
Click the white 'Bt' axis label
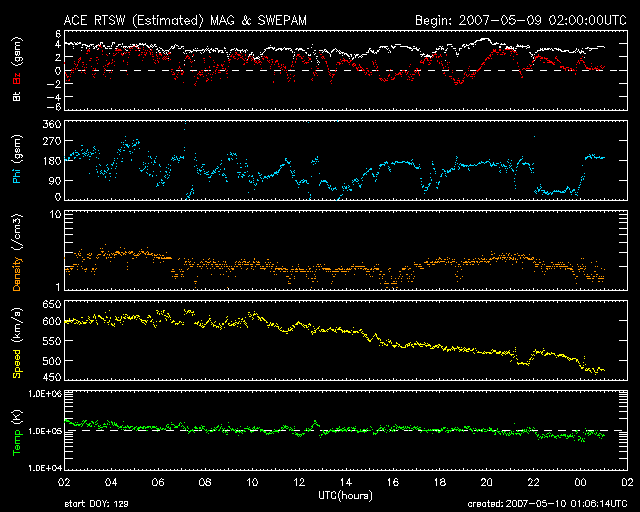click(x=17, y=96)
